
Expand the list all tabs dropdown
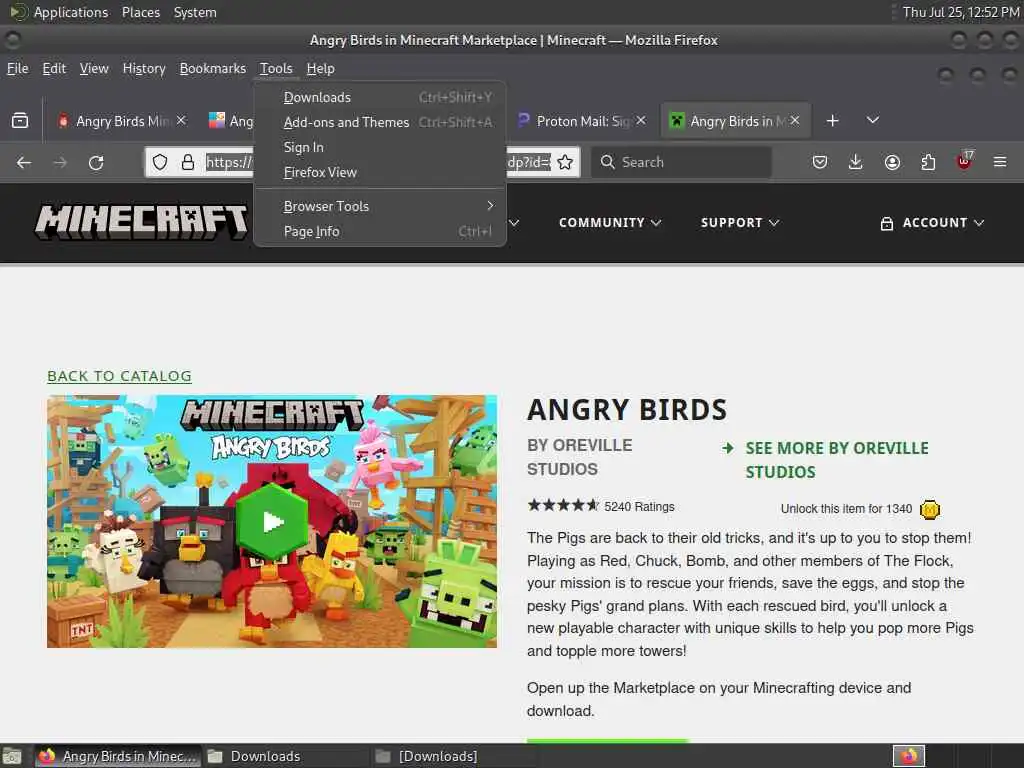[872, 120]
